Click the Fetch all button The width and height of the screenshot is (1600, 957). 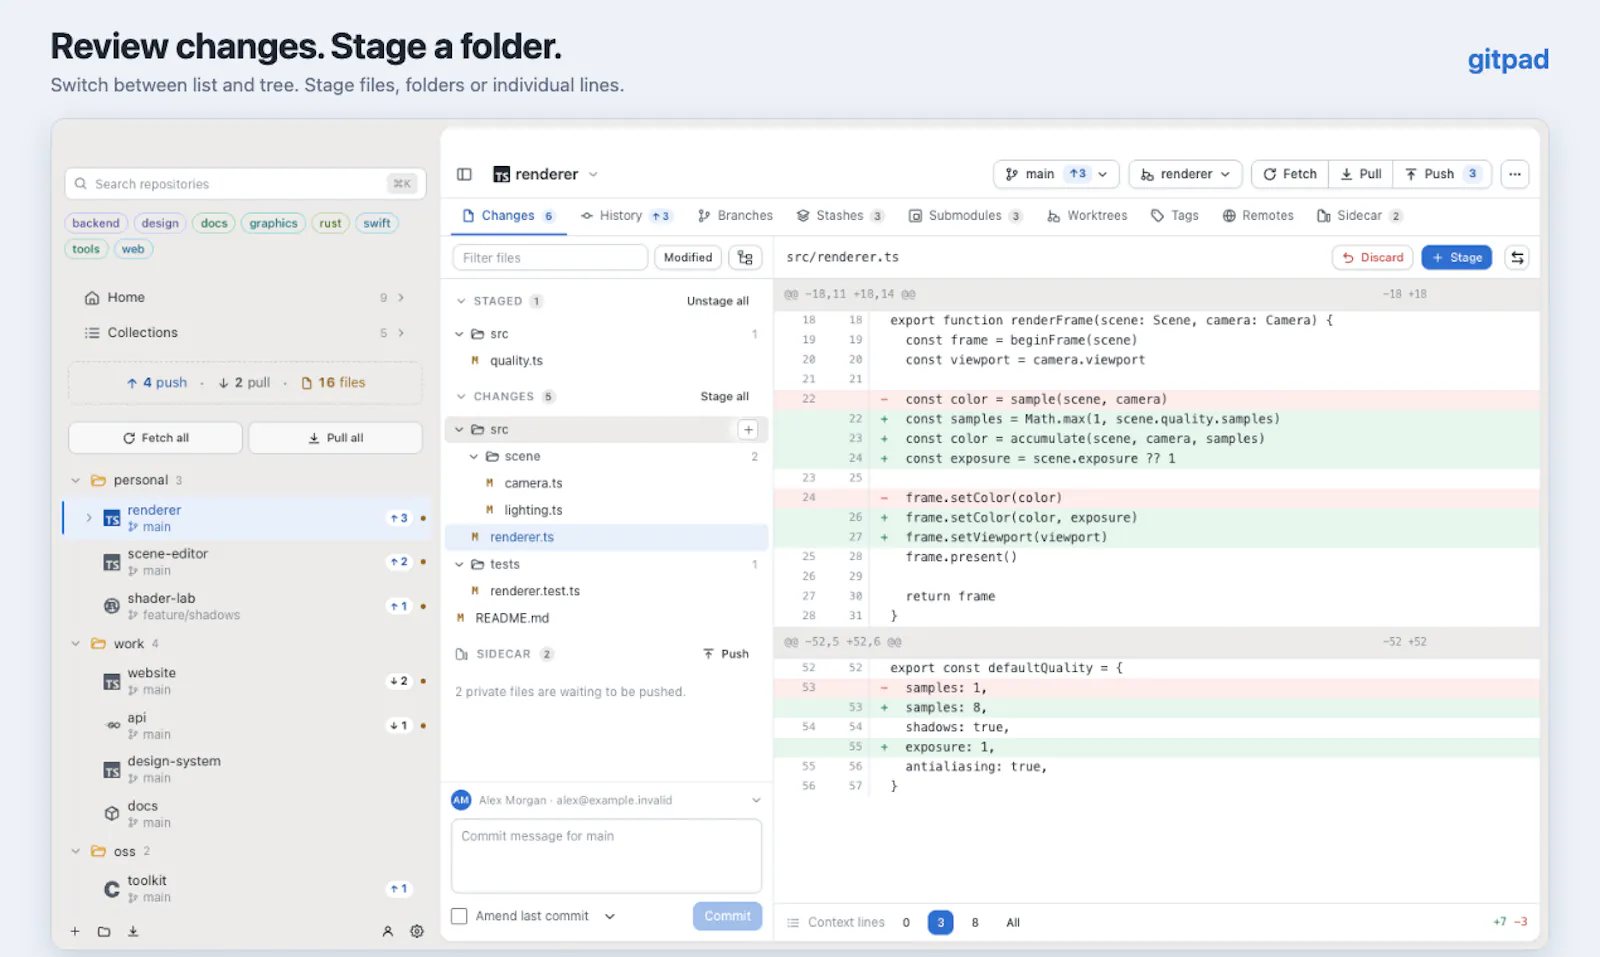click(155, 438)
